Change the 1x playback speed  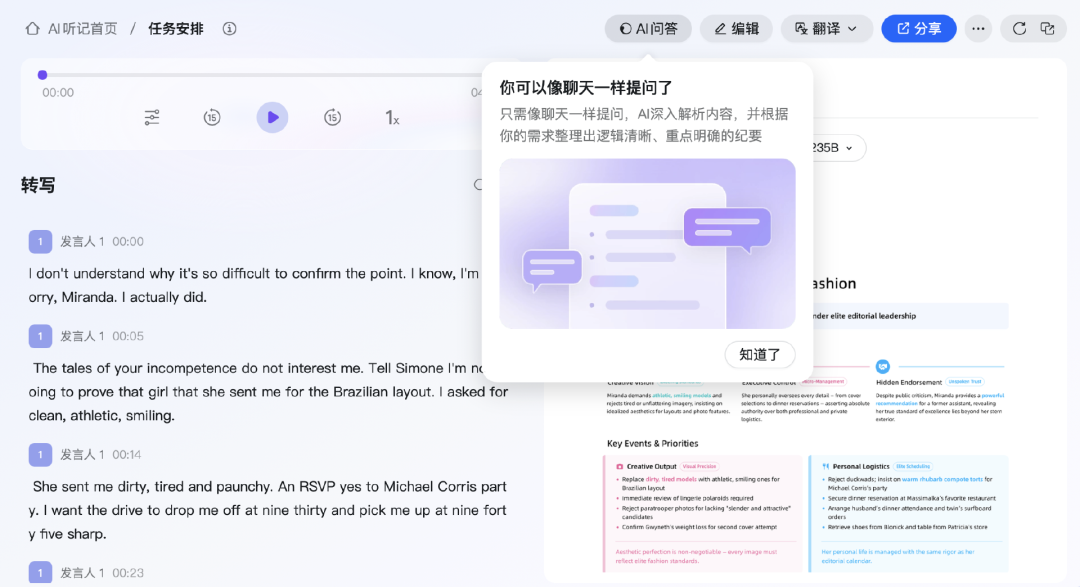click(x=392, y=118)
